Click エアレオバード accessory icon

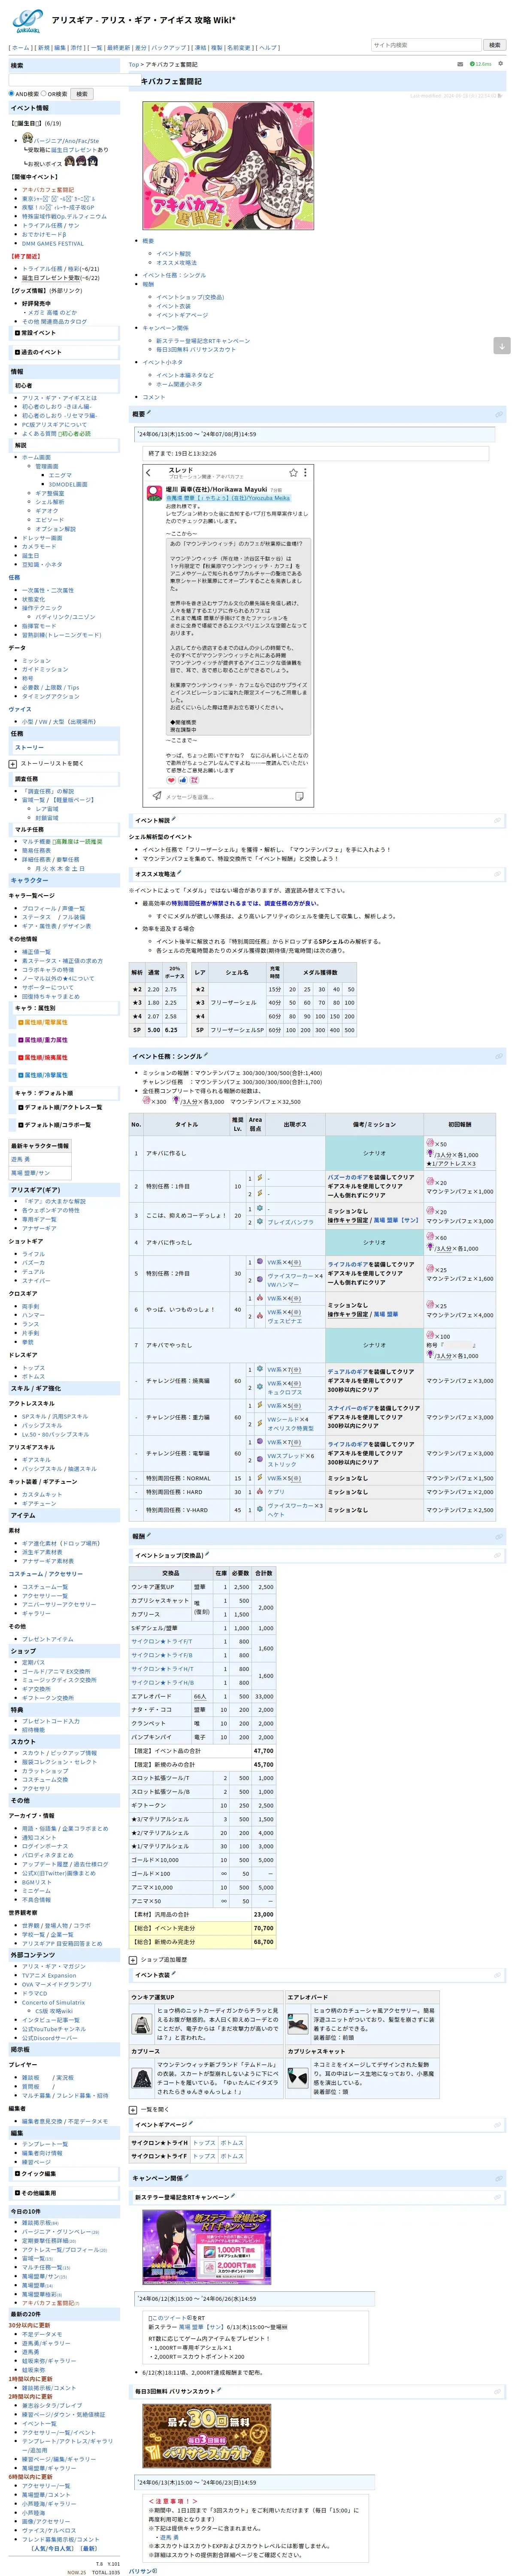[x=298, y=2023]
